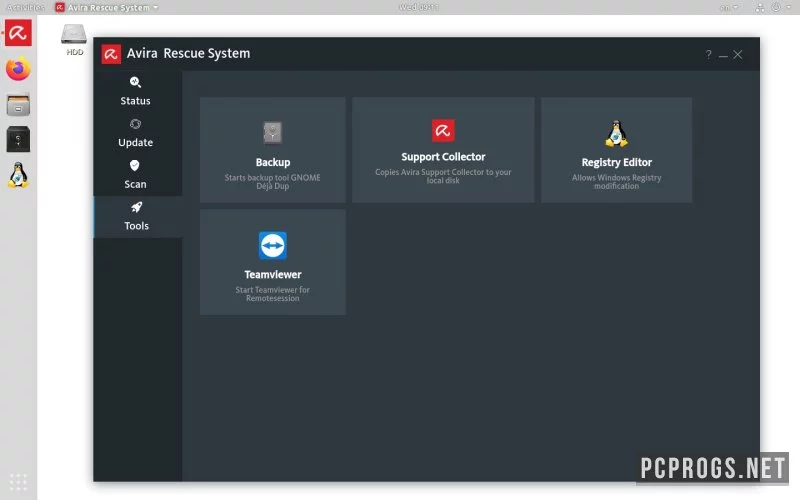The height and width of the screenshot is (500, 800).
Task: Launch the Teamviewer tile
Action: pyautogui.click(x=272, y=262)
